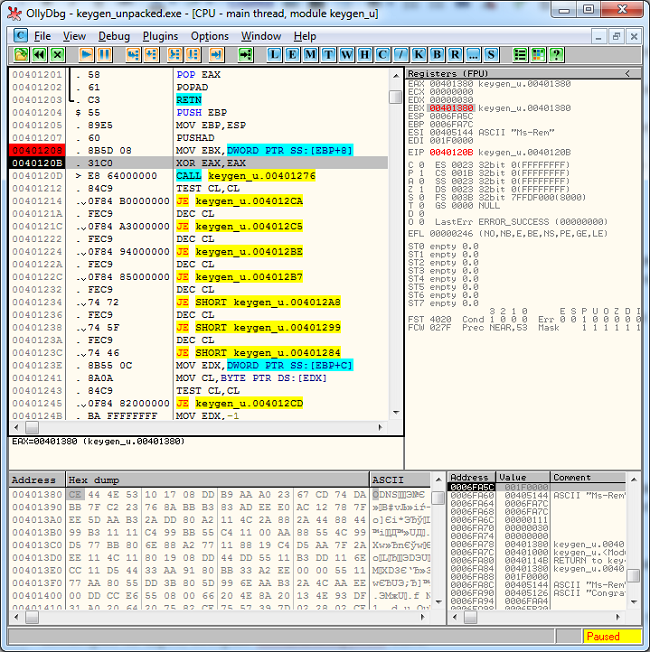Screen dimensions: 650x652
Task: Click the C flag value
Action: coord(421,165)
